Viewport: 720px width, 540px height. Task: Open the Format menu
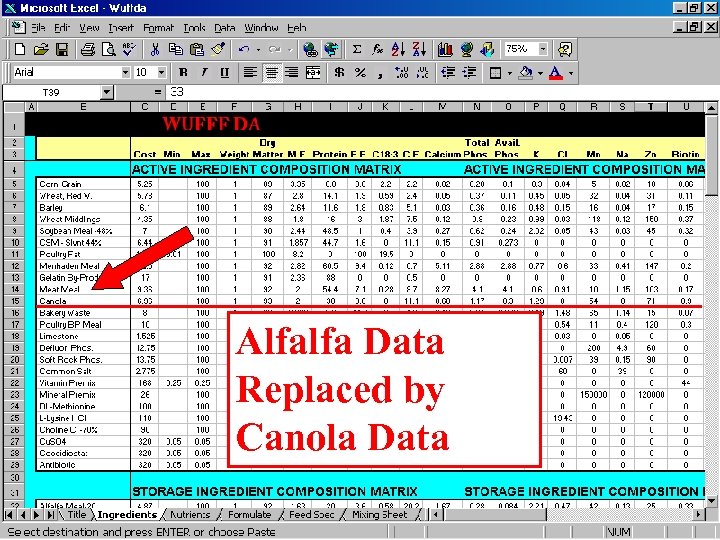coord(158,28)
